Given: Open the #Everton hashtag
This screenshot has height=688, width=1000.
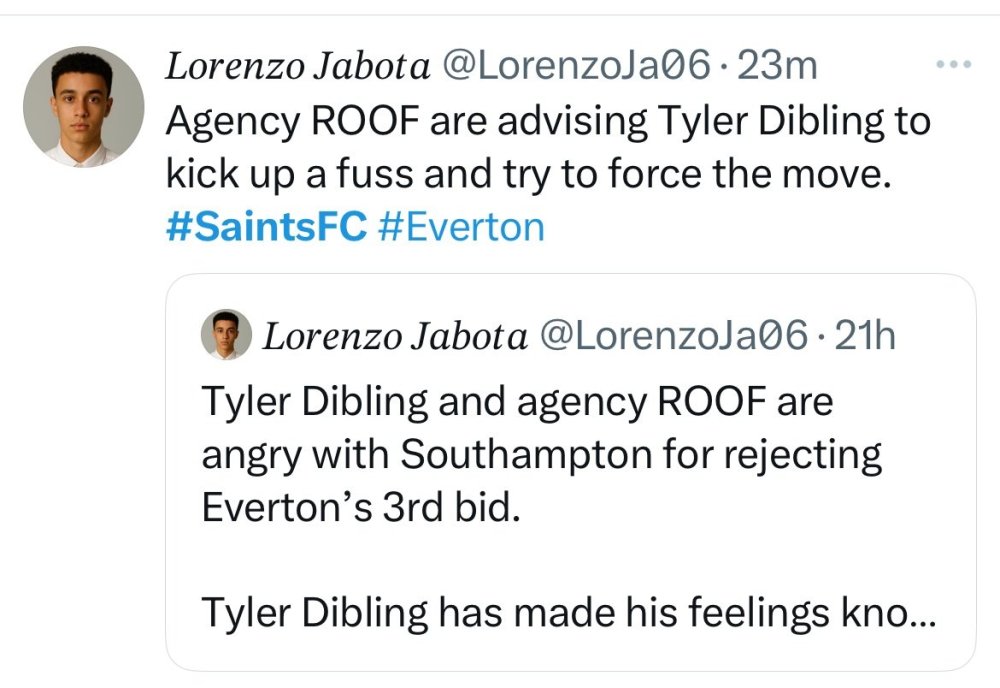Looking at the screenshot, I should [x=462, y=227].
